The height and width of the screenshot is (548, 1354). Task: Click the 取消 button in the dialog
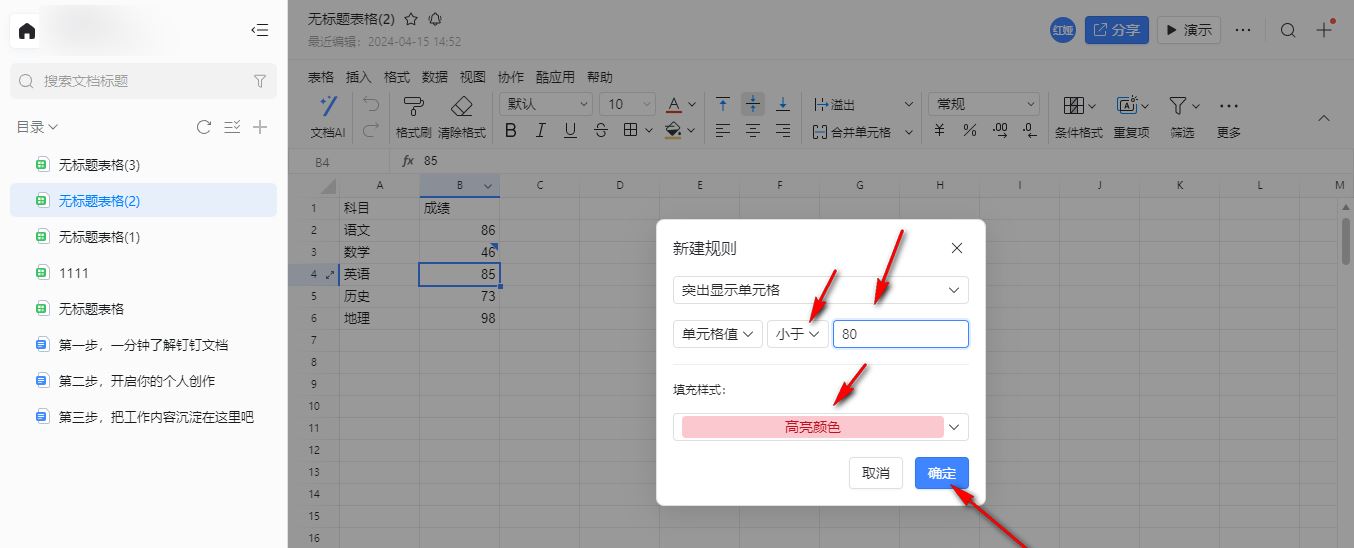coord(875,473)
